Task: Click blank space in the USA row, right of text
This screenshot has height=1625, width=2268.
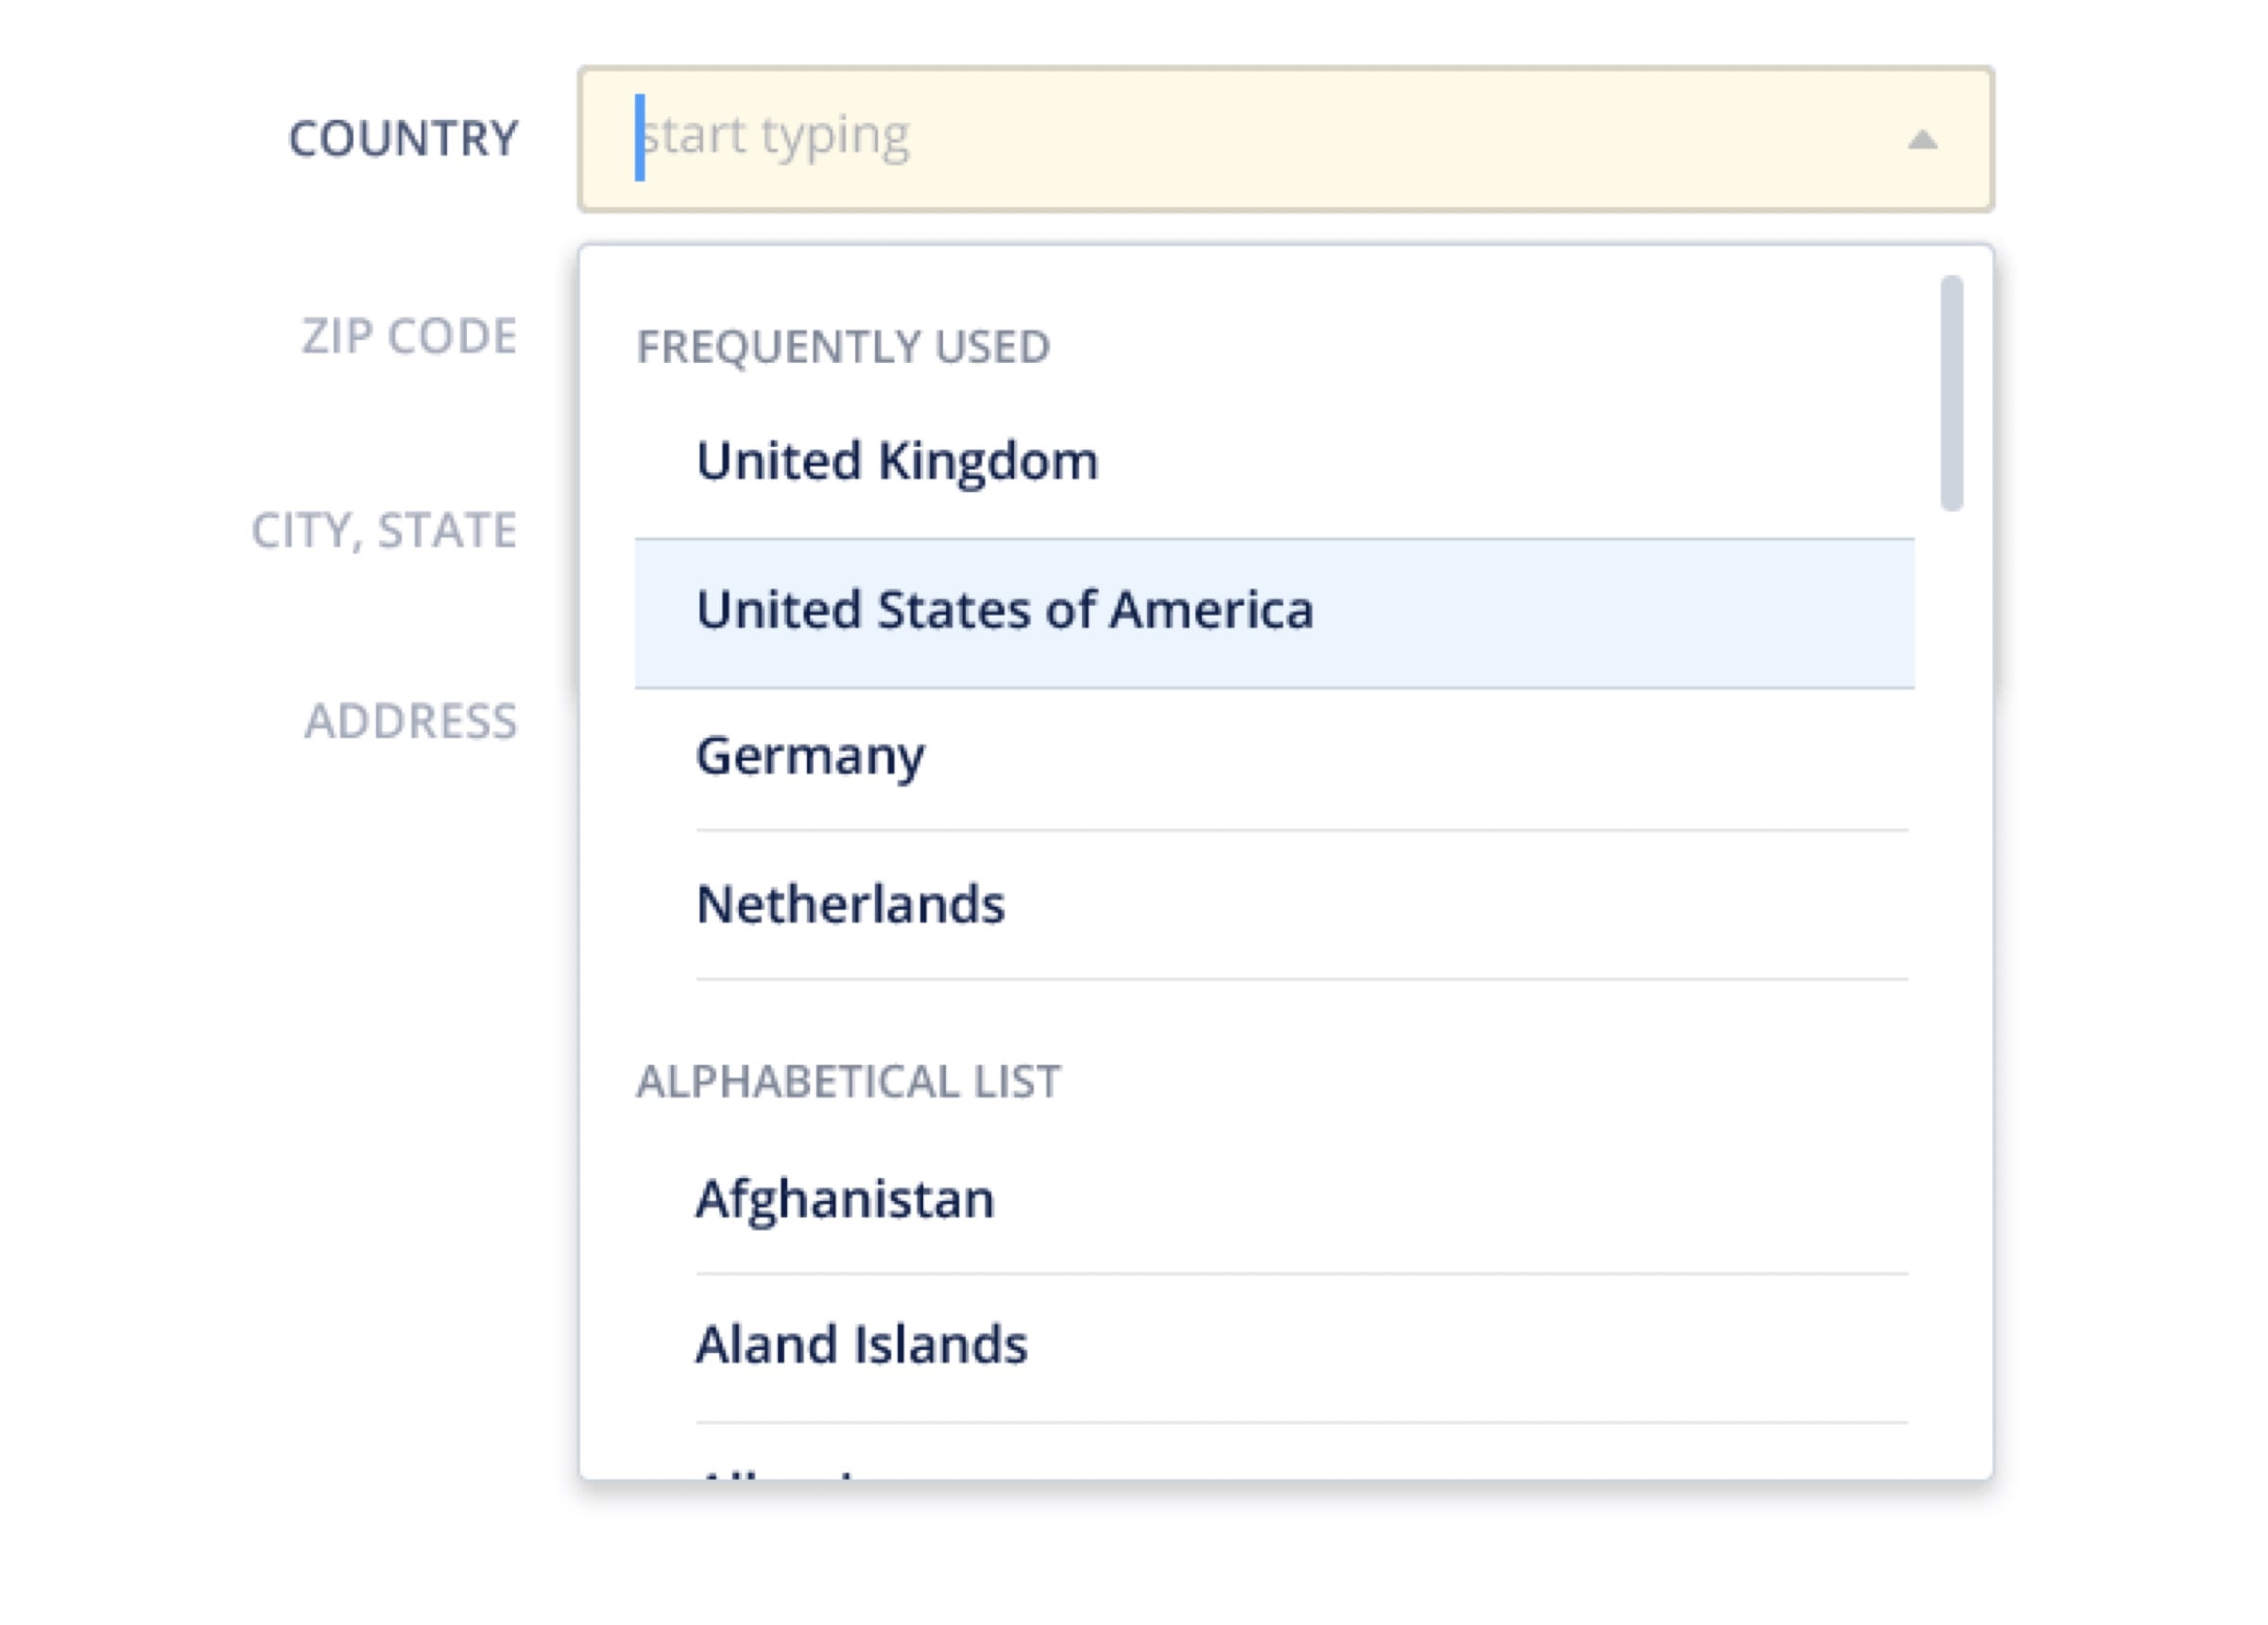Action: point(1620,612)
